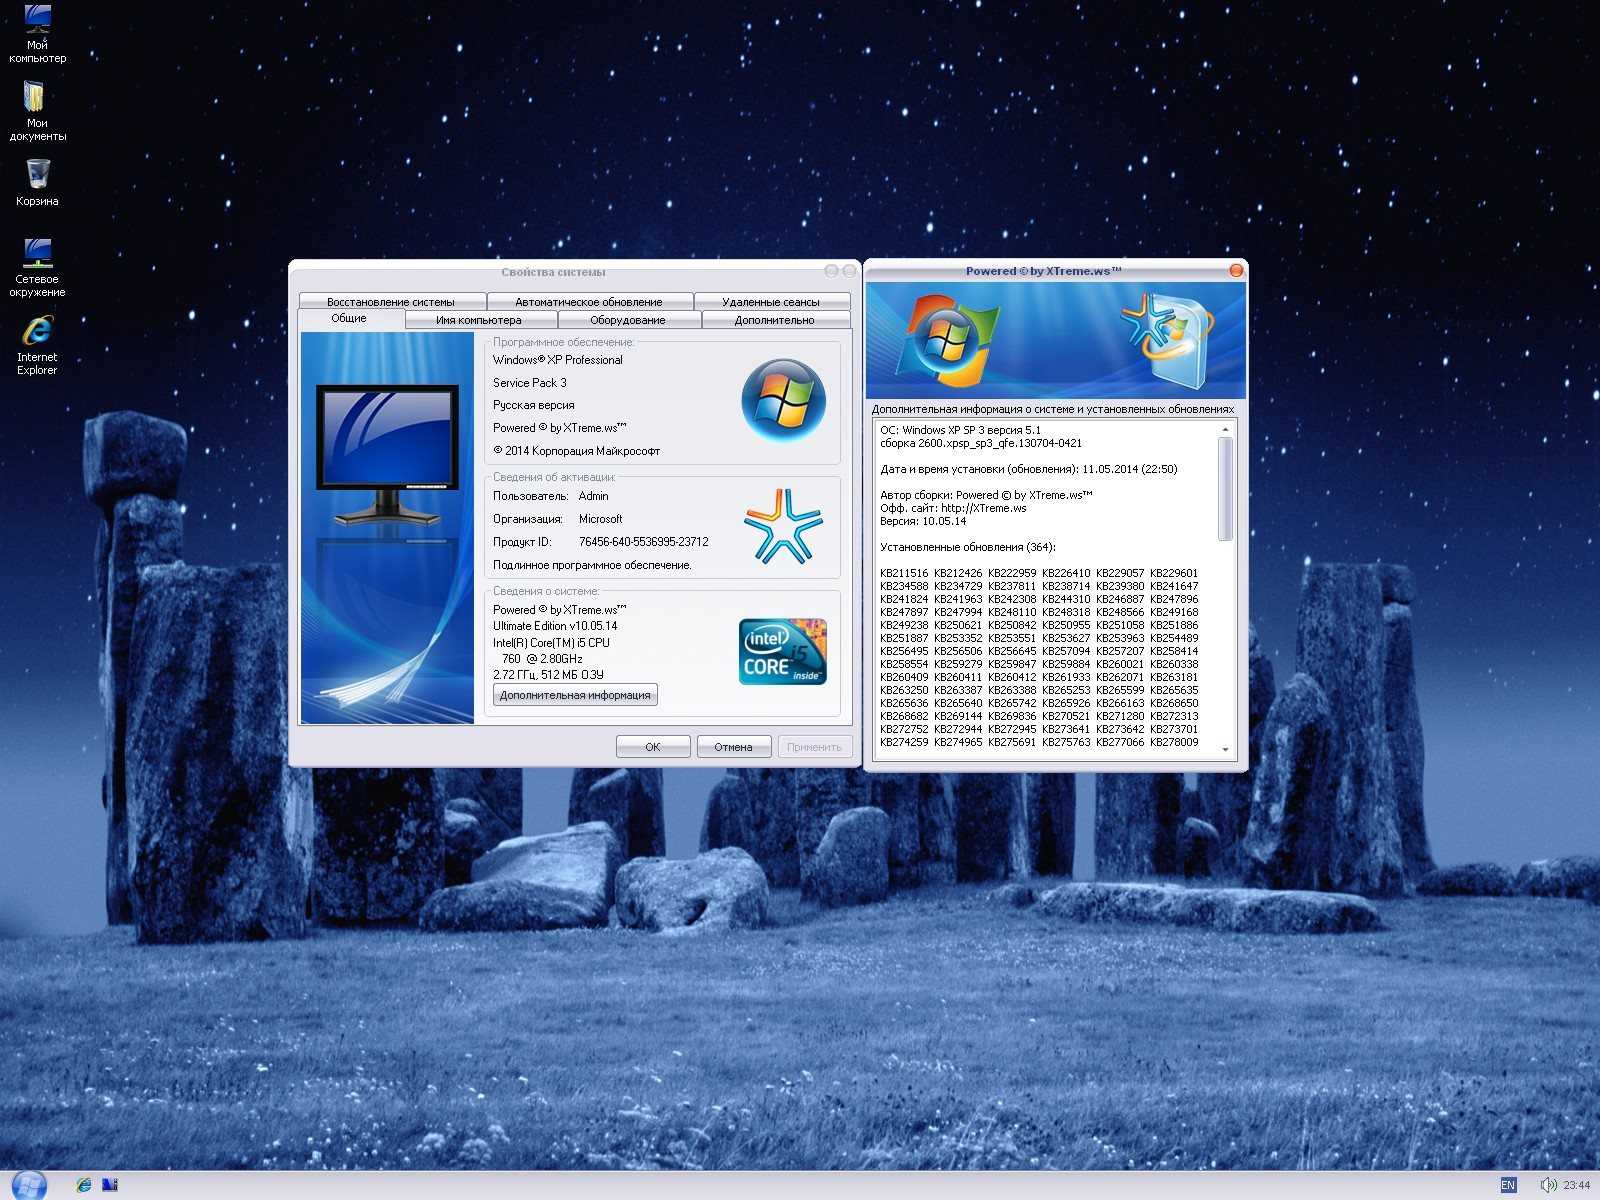Click the KB211516 entry in updates list

click(x=904, y=573)
